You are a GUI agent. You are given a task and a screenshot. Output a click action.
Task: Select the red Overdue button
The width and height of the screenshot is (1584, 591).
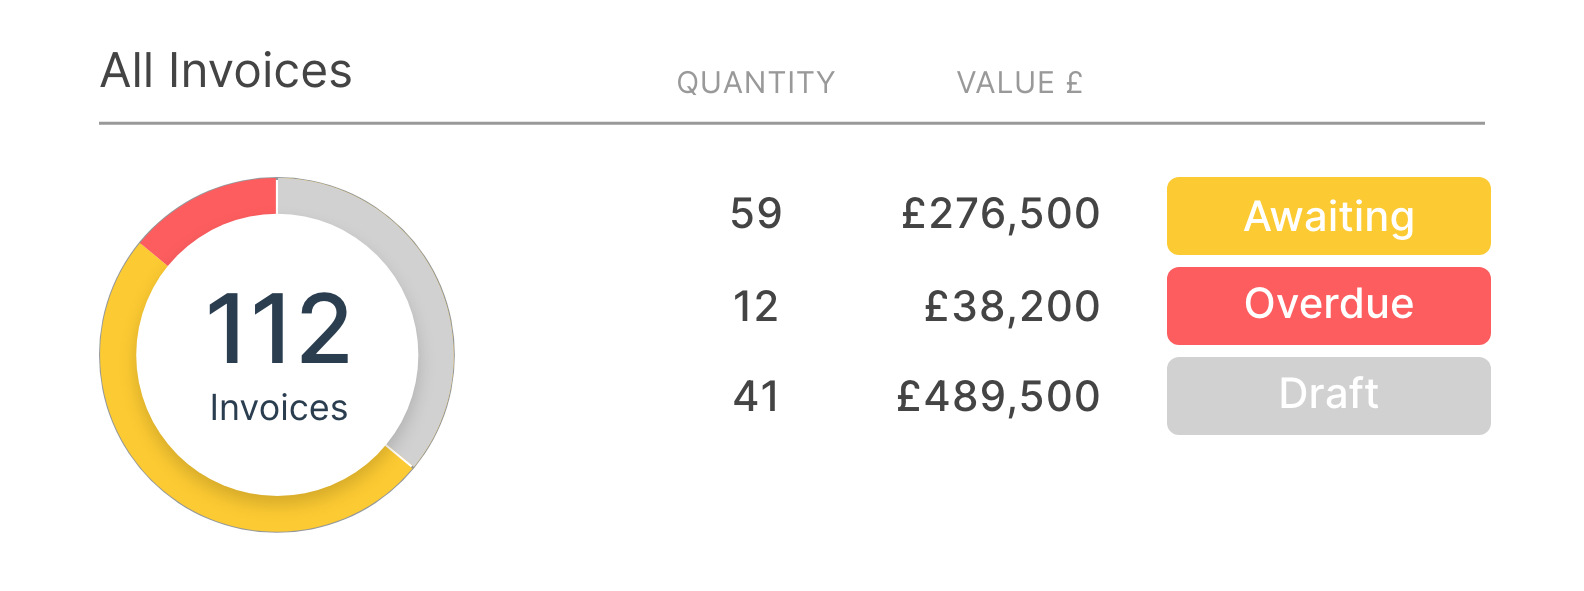(1328, 306)
